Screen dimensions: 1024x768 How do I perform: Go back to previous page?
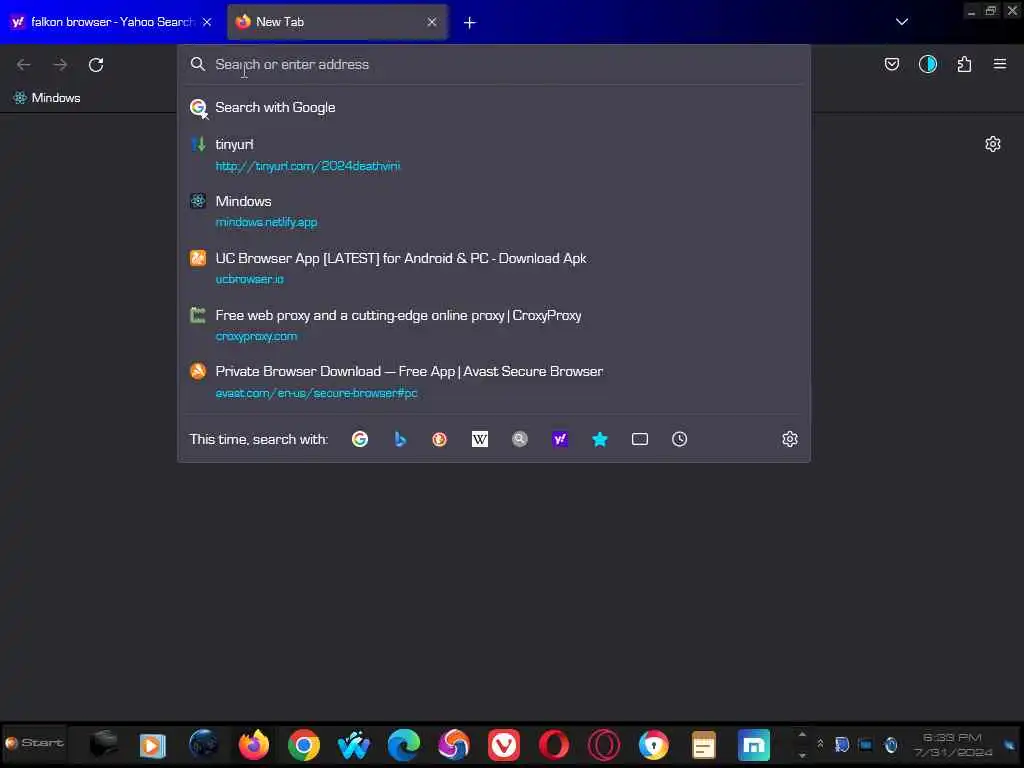[x=24, y=65]
